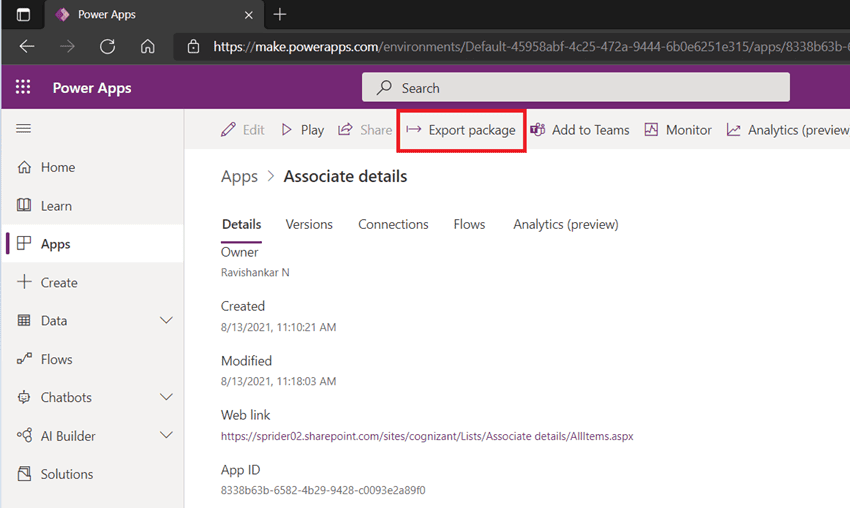Collapse the left navigation hamburger menu
Viewport: 850px width, 508px height.
[24, 129]
